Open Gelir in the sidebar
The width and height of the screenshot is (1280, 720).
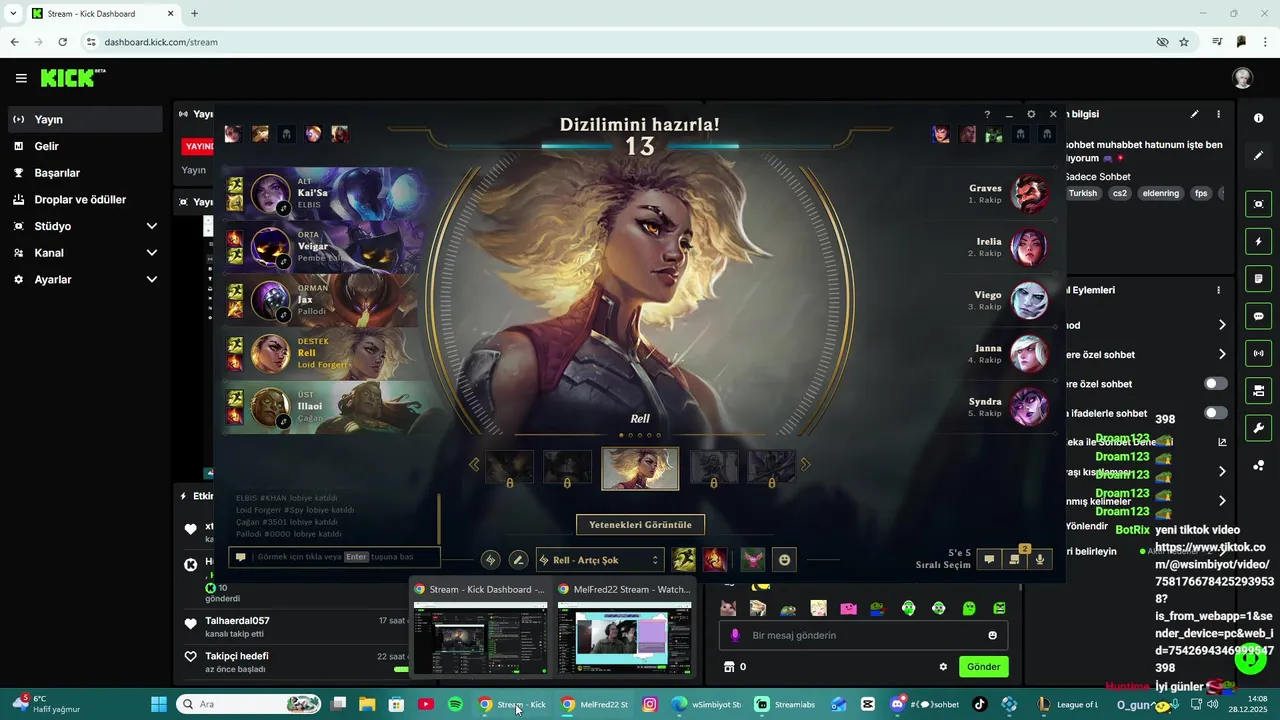[85, 146]
